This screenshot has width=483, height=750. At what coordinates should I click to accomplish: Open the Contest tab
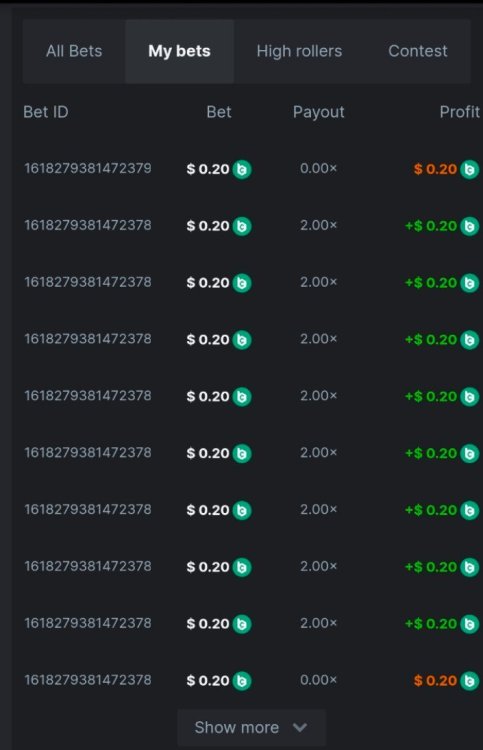click(x=417, y=51)
